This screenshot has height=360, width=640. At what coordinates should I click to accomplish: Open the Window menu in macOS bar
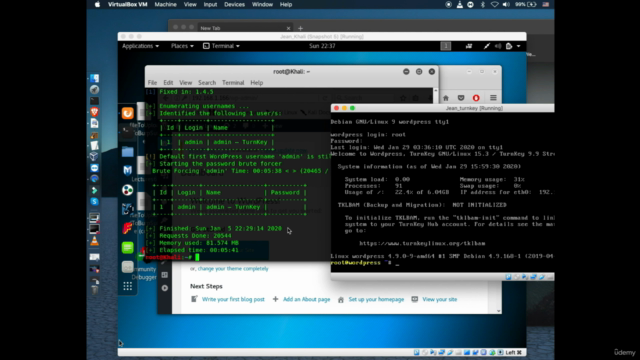click(262, 4)
